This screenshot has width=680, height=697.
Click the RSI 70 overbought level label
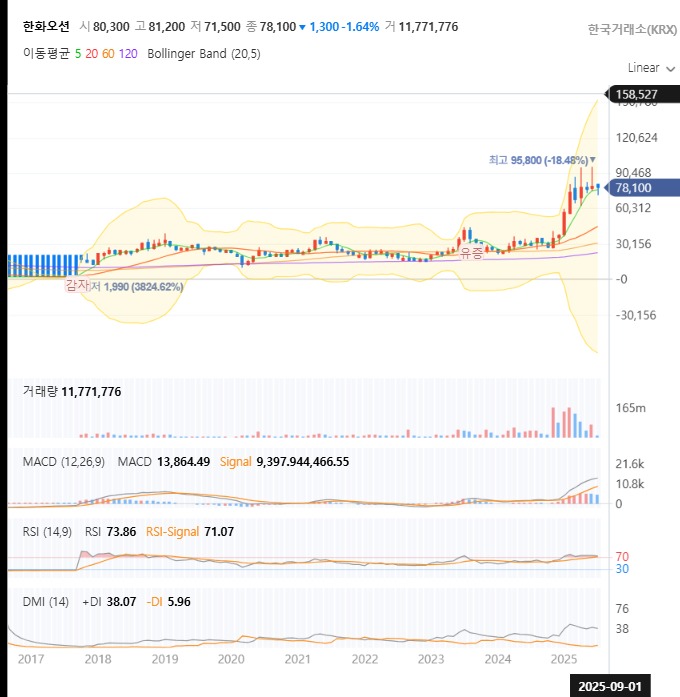622,557
